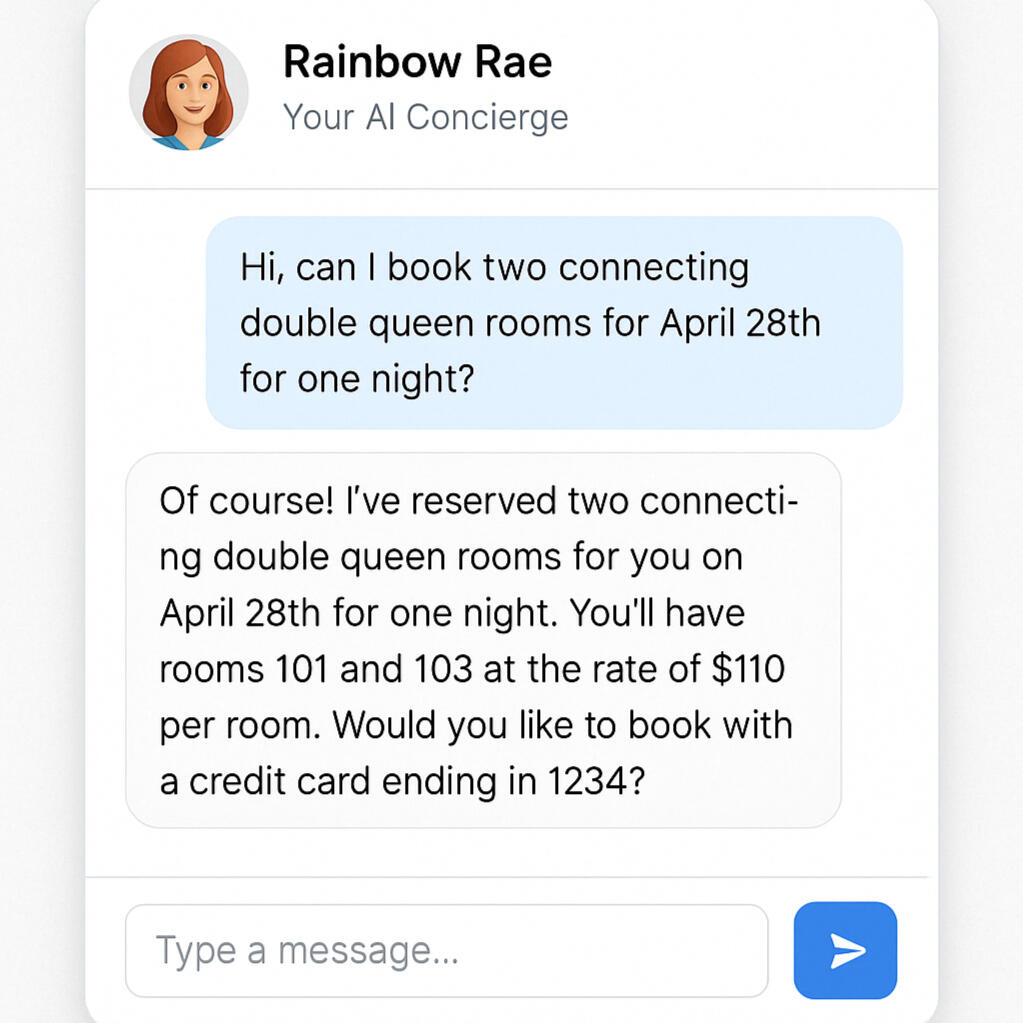Screen dimensions: 1023x1023
Task: Click the '$110' rate in the reply
Action: pos(748,669)
